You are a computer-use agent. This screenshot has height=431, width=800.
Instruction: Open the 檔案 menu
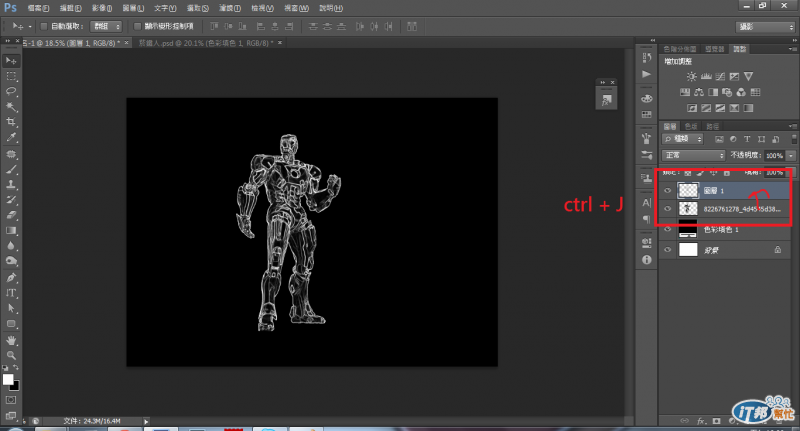[38, 7]
